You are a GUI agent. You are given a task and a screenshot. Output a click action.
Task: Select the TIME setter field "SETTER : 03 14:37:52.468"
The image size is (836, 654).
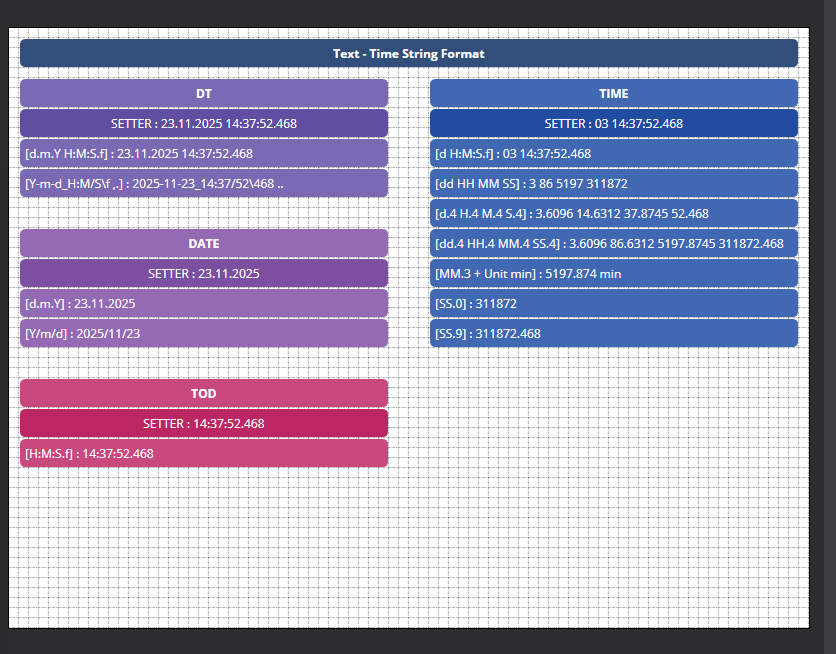coord(614,123)
